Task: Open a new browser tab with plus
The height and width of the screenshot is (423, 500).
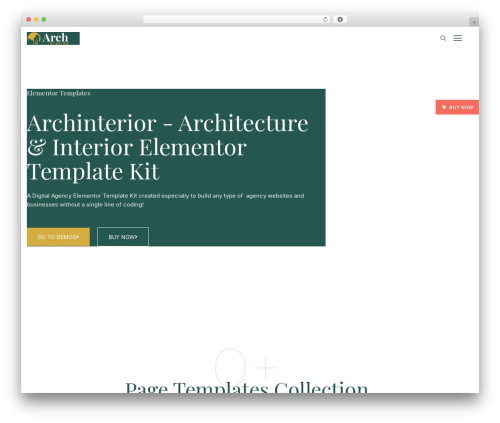Action: click(474, 22)
